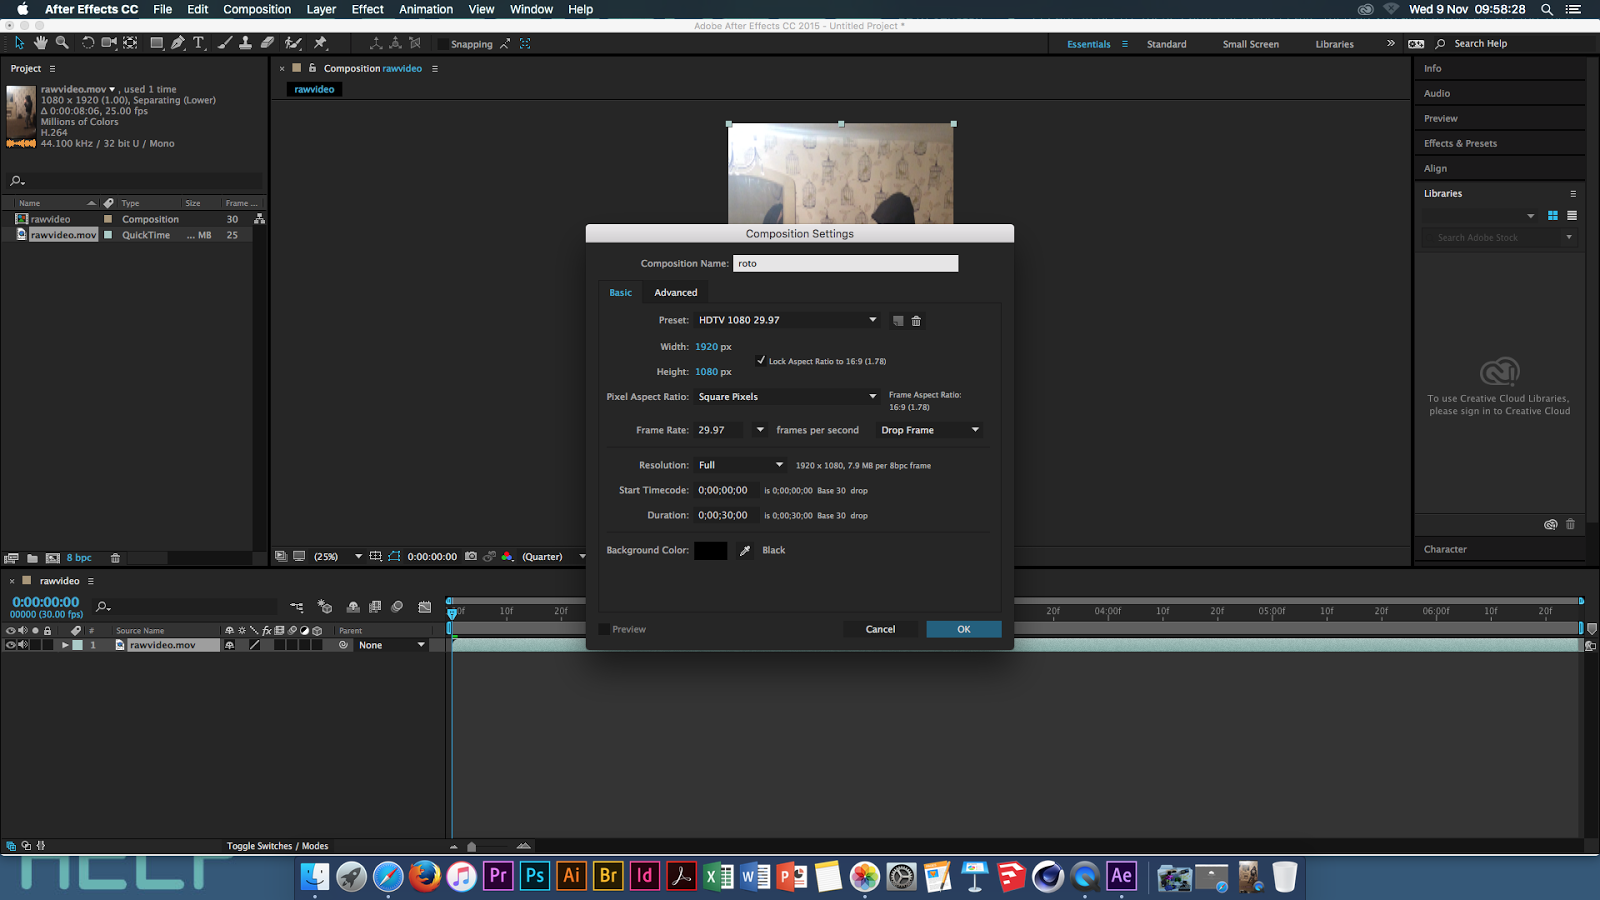Toggle Draft 3D in timeline
Image resolution: width=1600 pixels, height=900 pixels.
325,606
